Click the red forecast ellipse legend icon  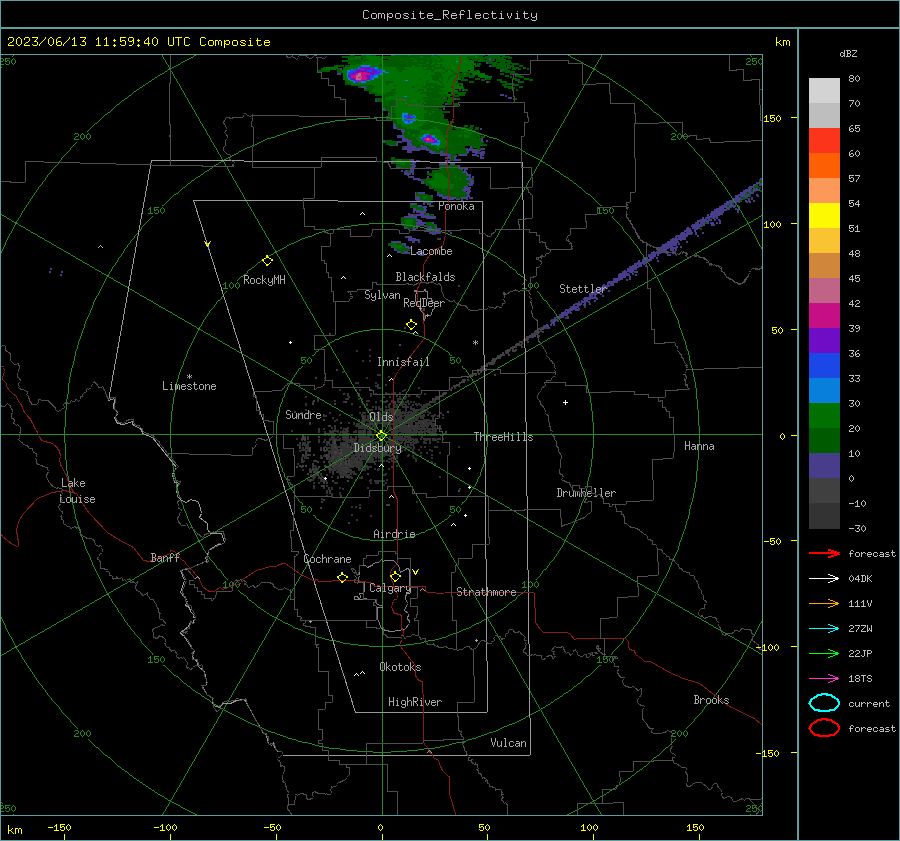pos(824,728)
